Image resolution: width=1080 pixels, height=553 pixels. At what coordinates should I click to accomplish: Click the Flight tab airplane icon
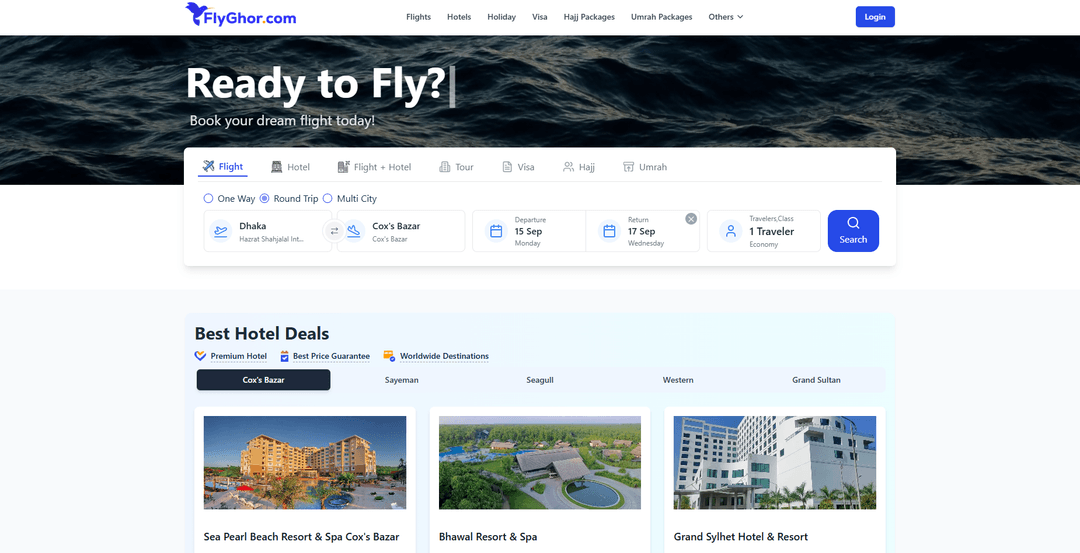209,166
